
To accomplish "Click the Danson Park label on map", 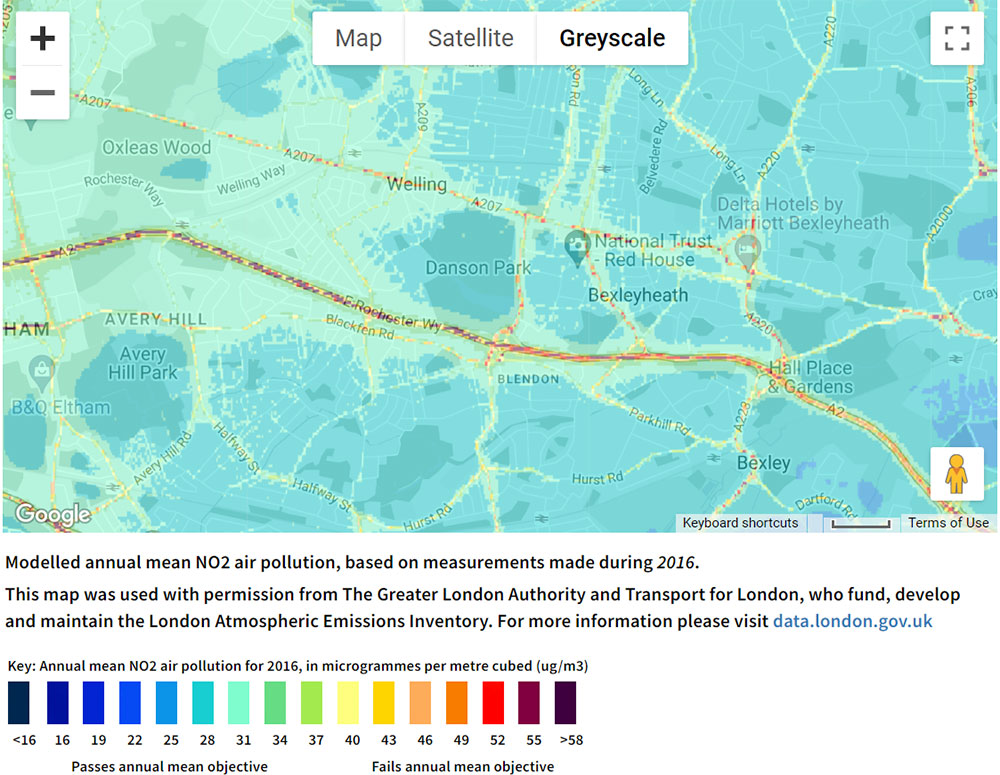I will coord(471,268).
